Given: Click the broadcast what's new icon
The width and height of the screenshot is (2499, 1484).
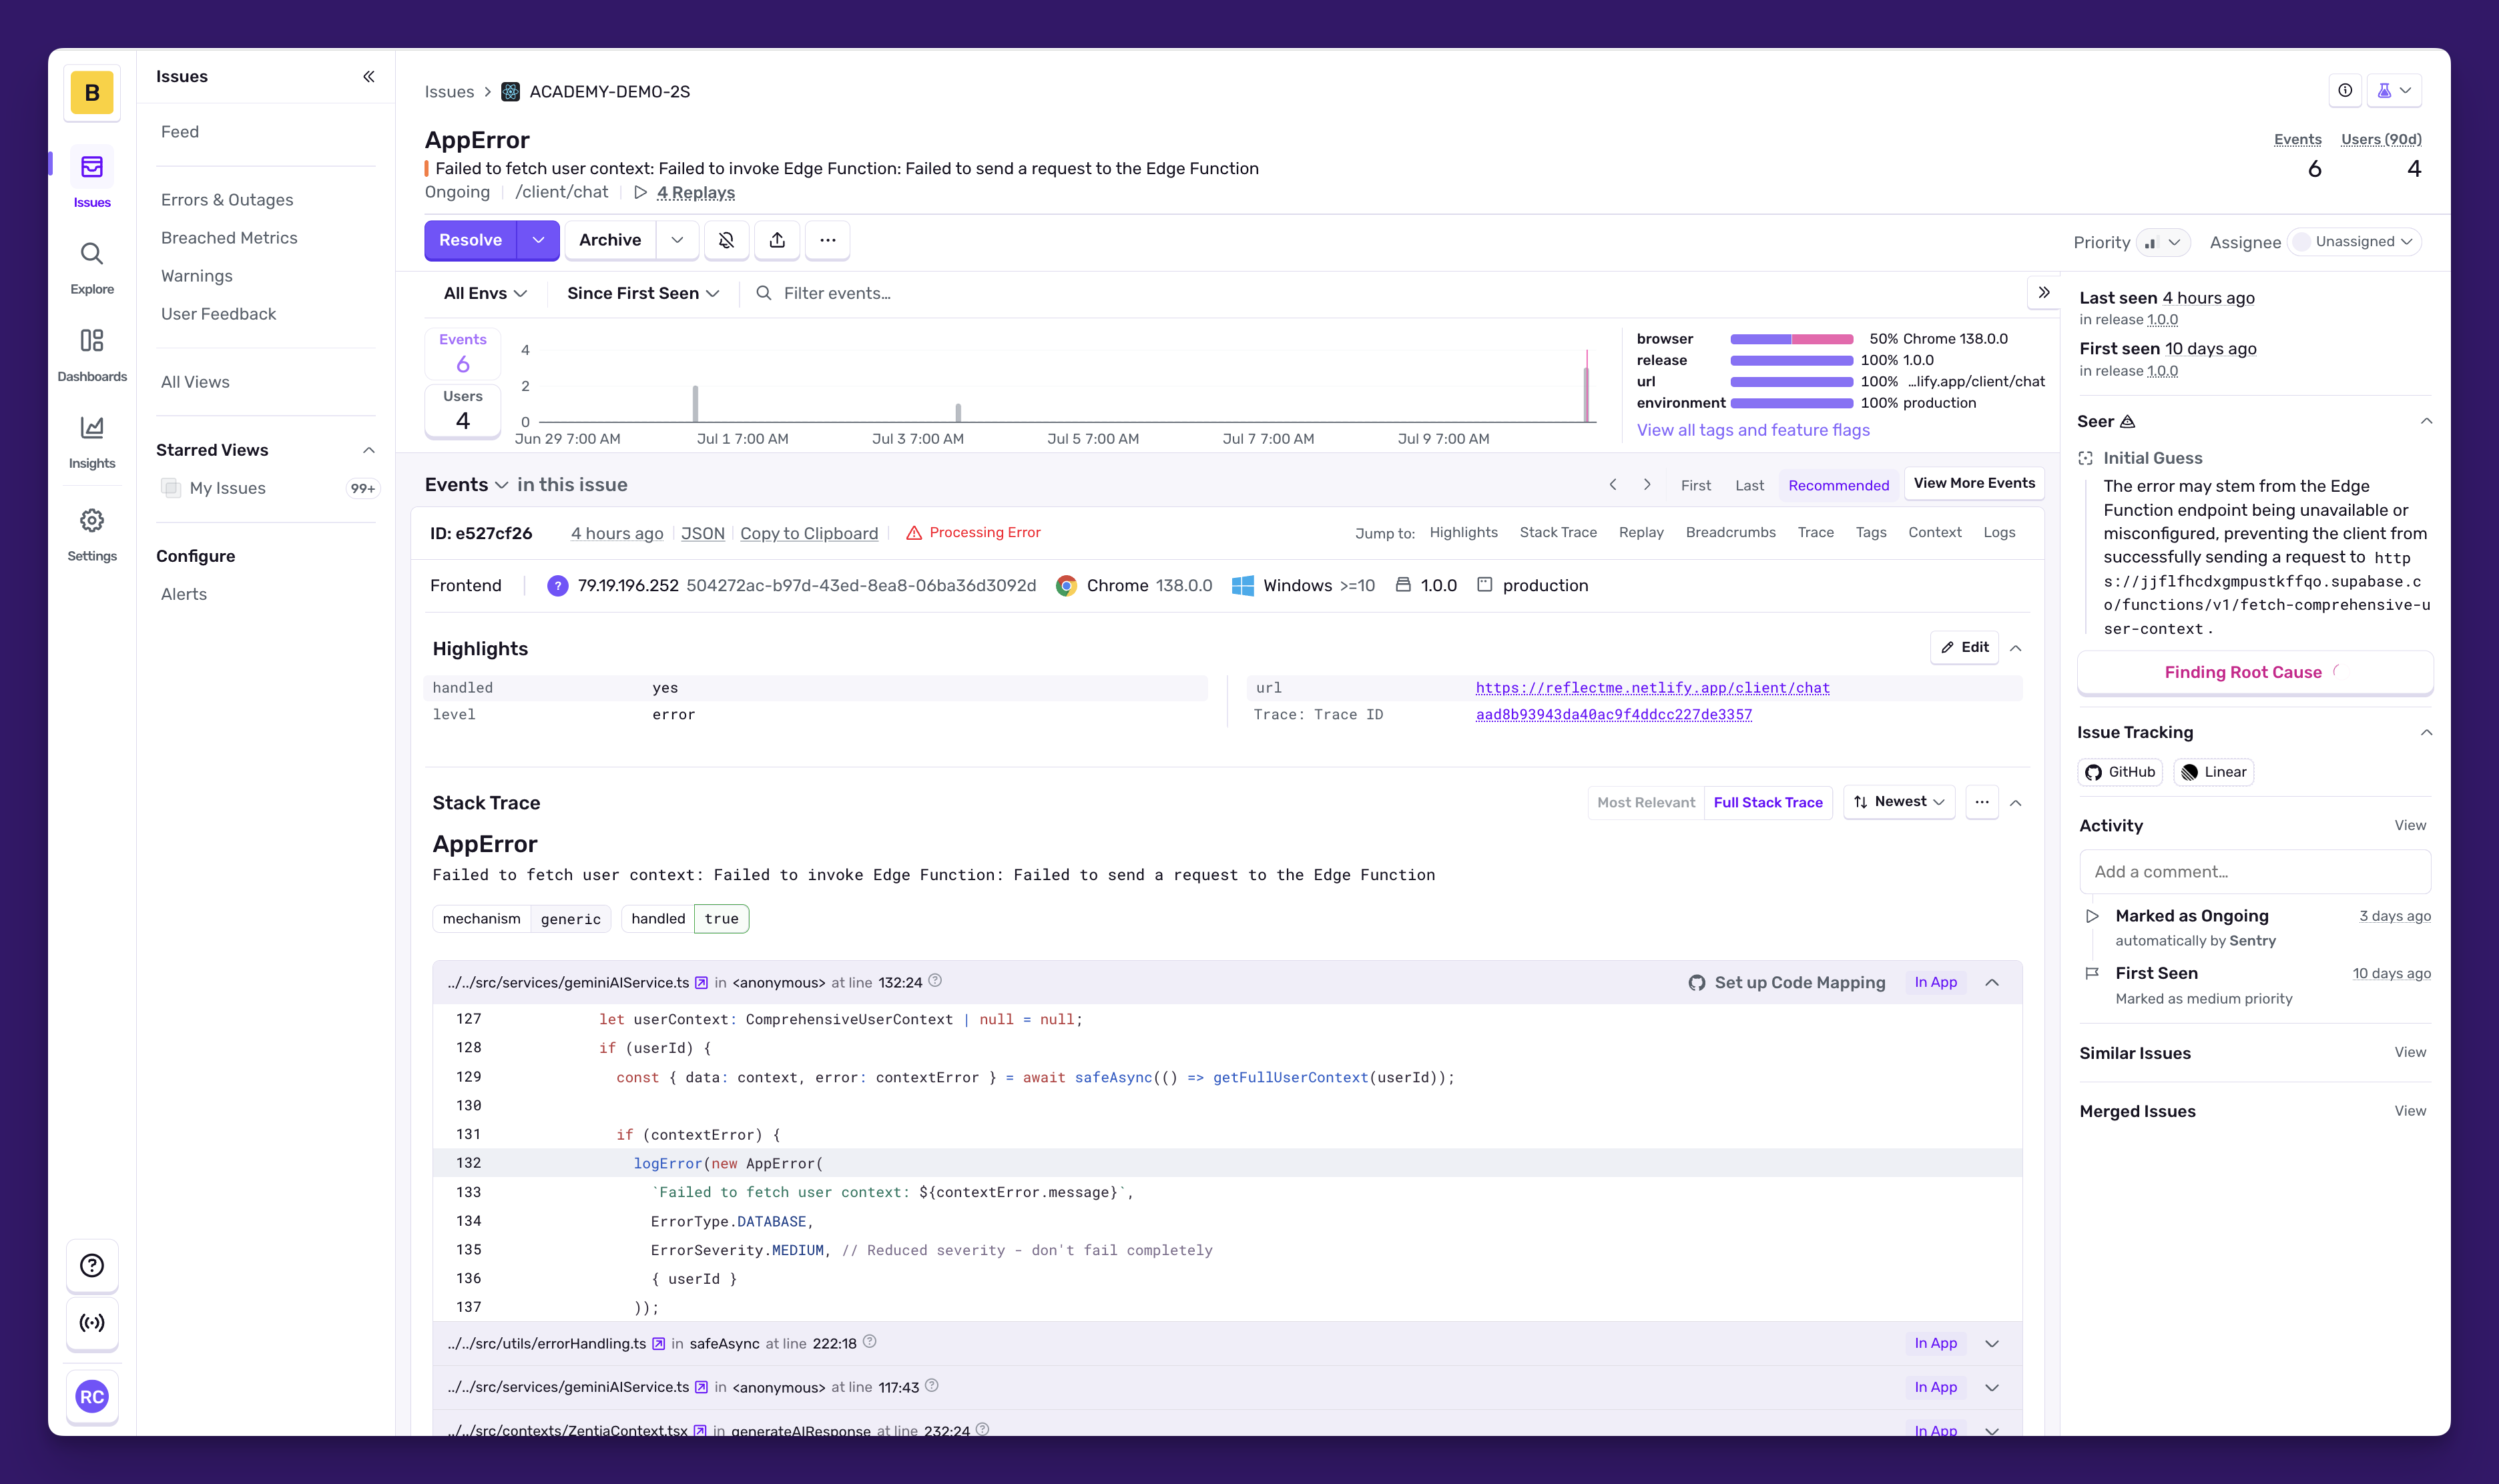Looking at the screenshot, I should [x=92, y=1322].
